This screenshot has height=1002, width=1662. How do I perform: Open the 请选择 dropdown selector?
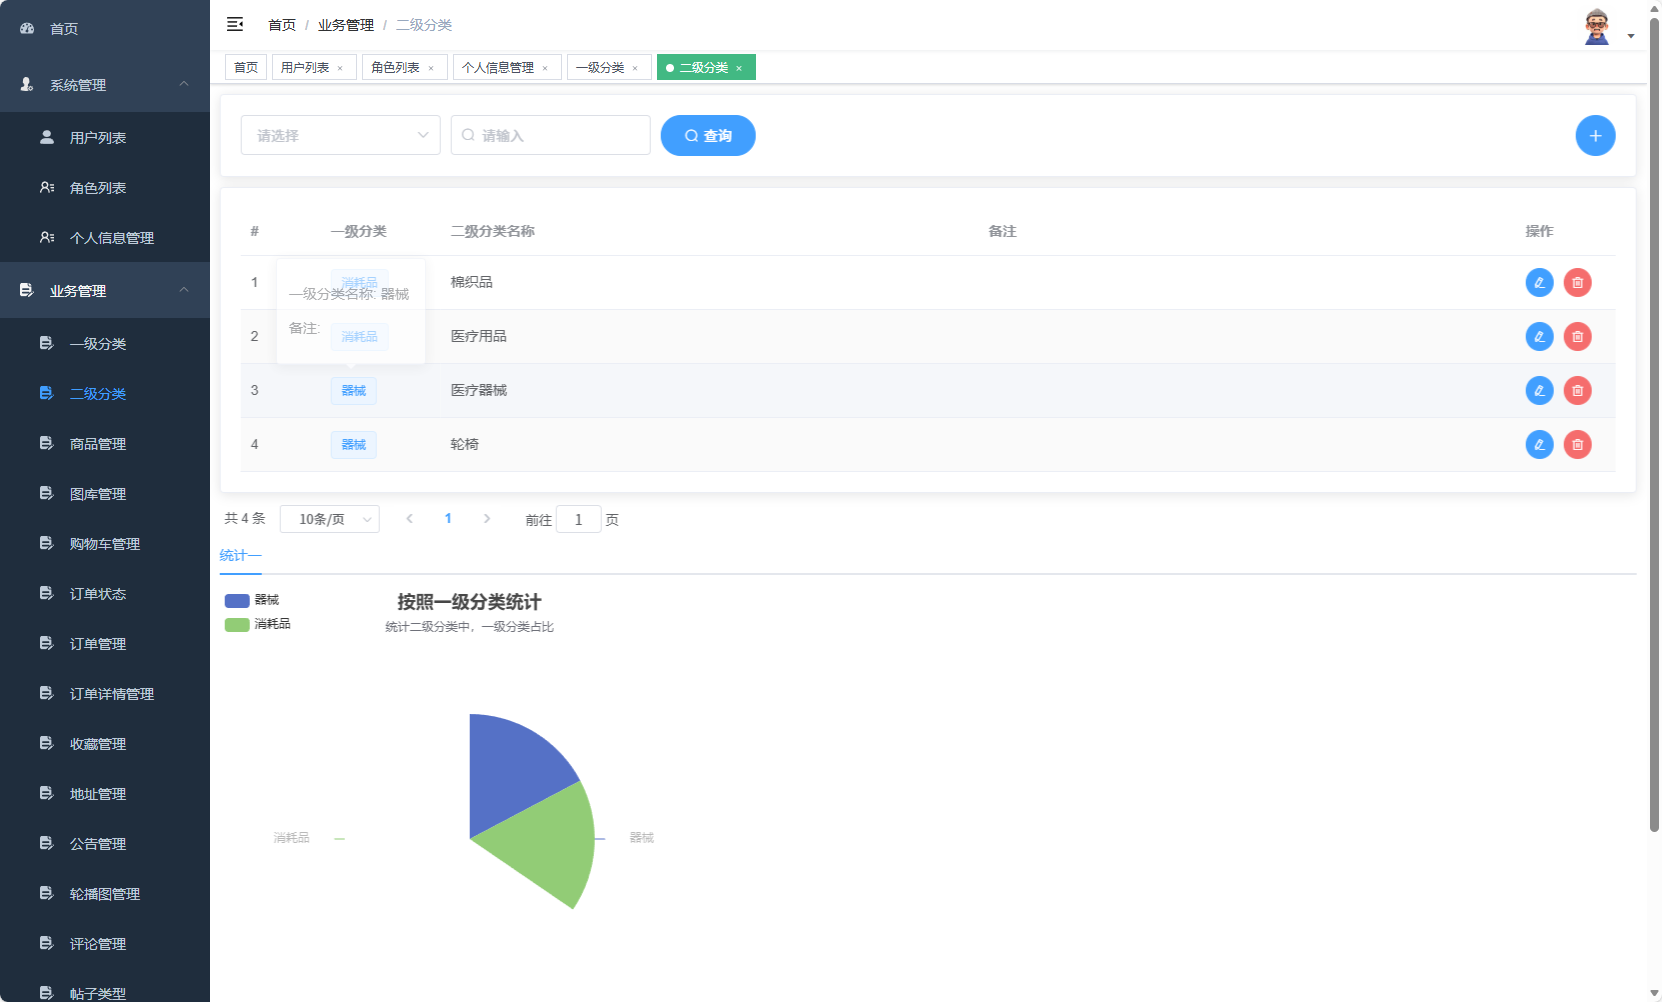point(340,135)
